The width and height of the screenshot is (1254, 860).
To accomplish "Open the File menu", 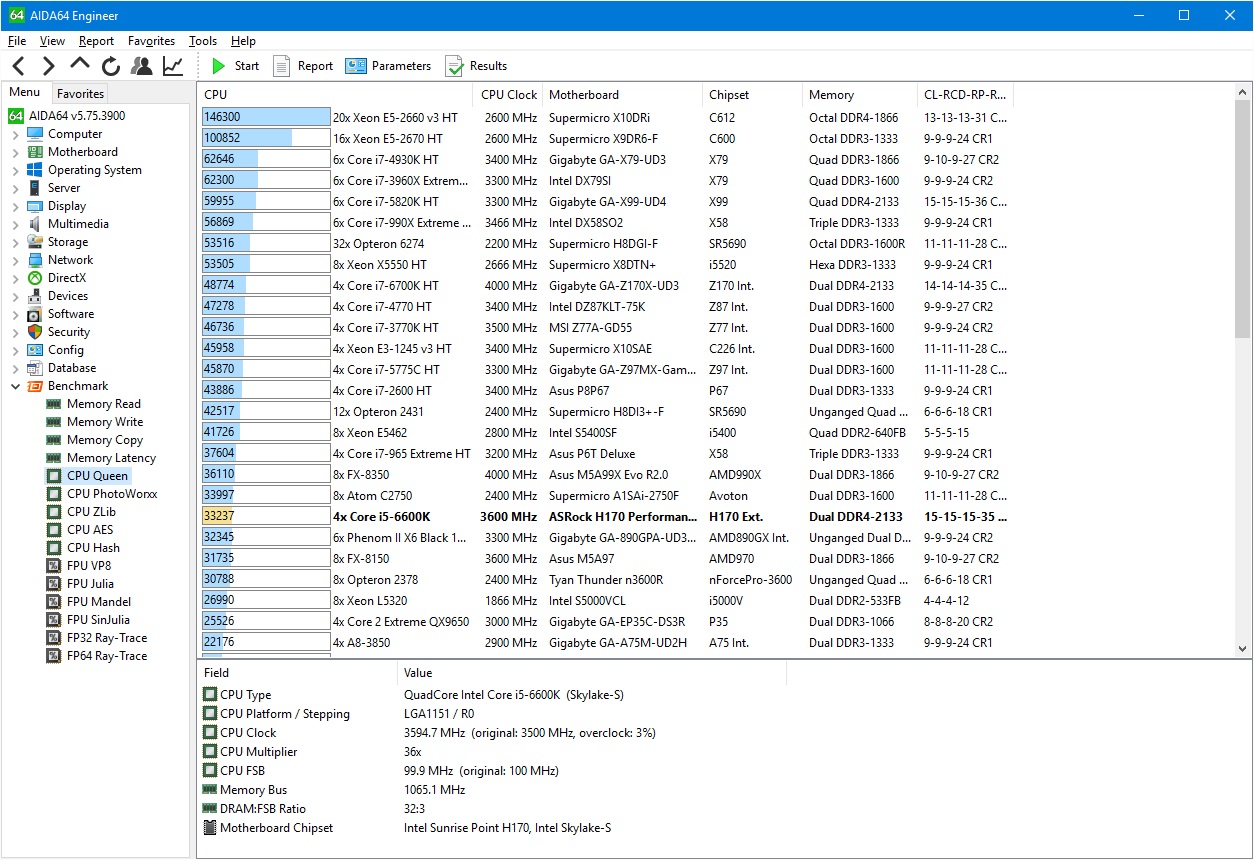I will (x=17, y=41).
